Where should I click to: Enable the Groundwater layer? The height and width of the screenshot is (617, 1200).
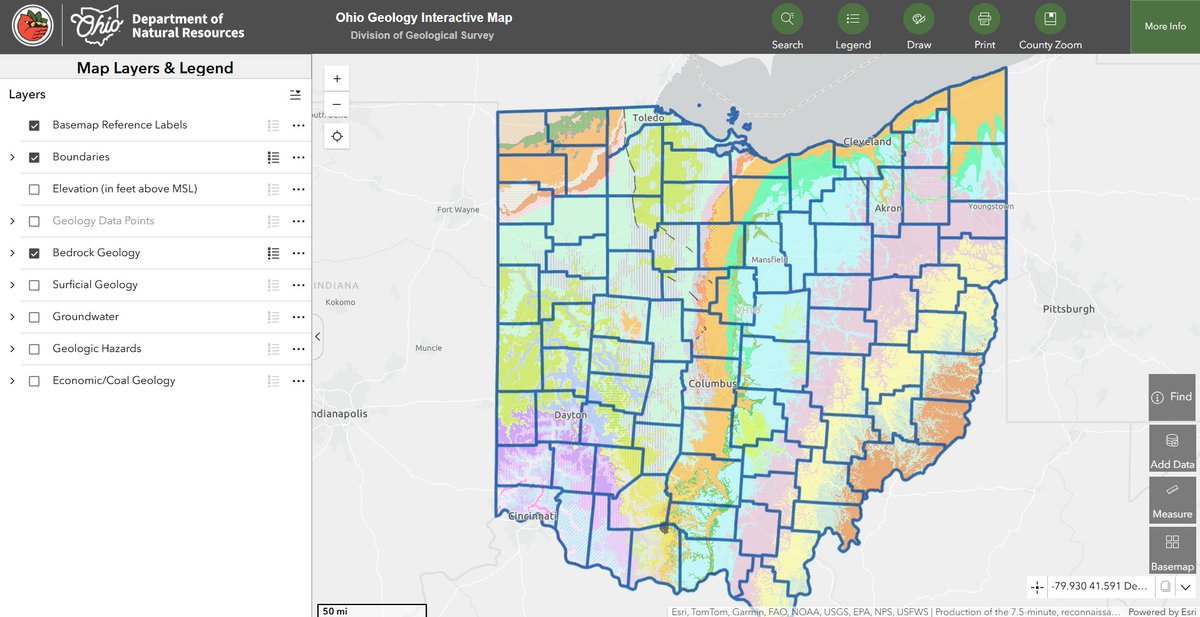(34, 317)
